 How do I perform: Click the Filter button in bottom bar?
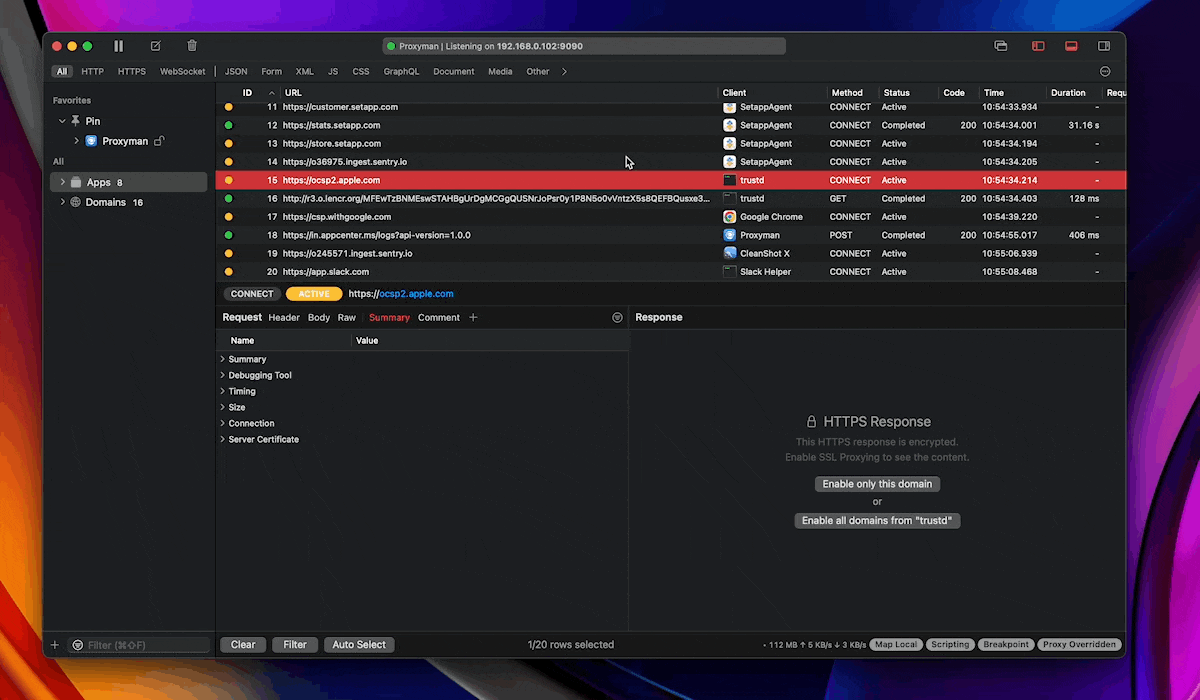click(295, 645)
